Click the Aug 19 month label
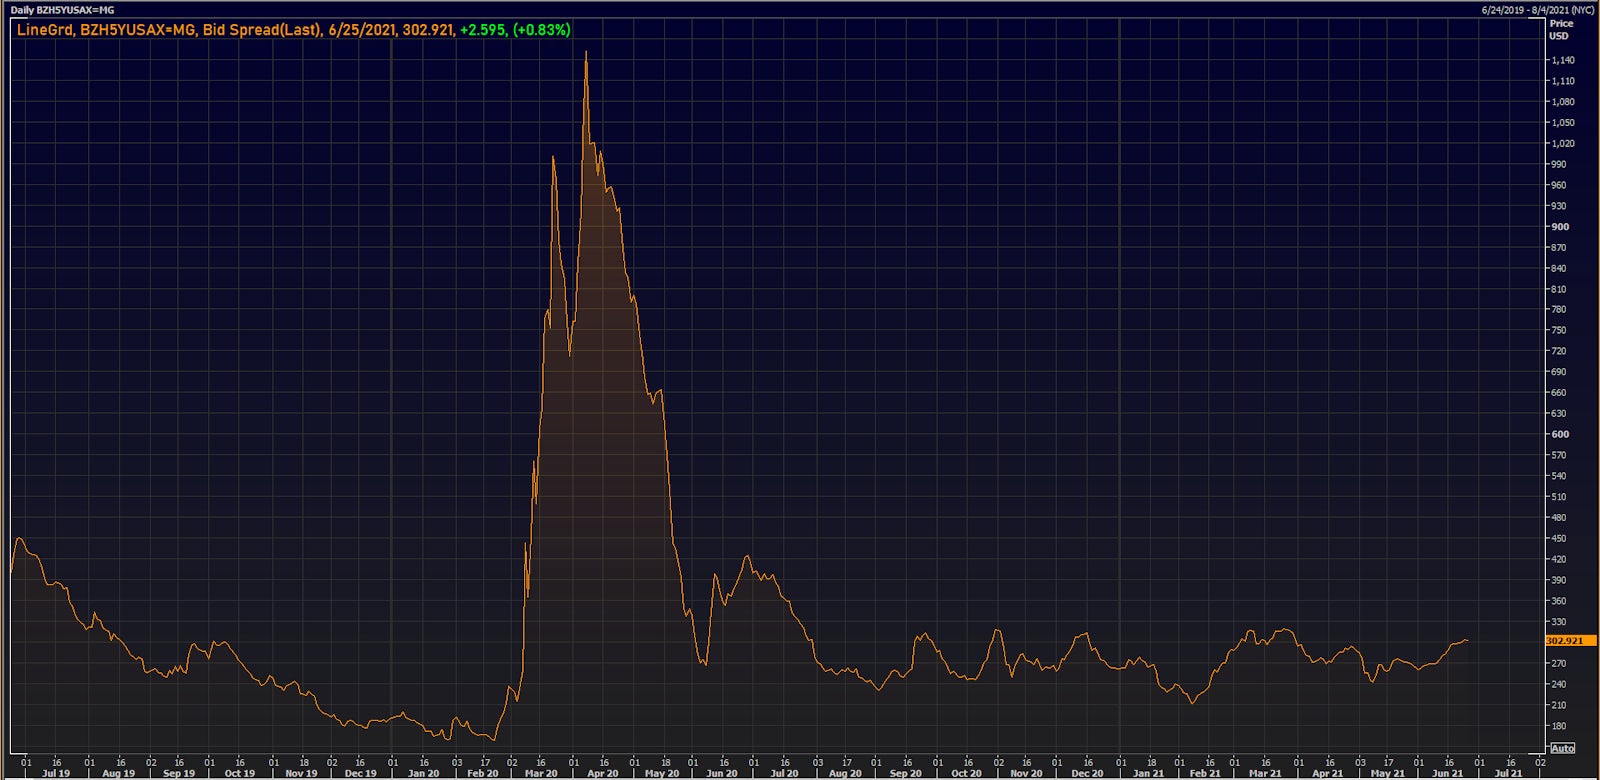 [x=118, y=773]
